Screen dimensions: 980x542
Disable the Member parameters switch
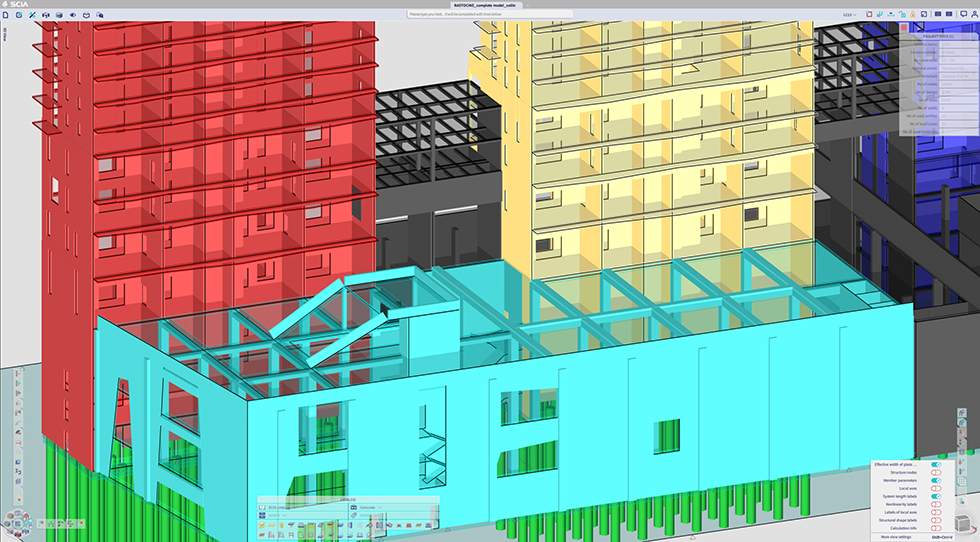tap(936, 481)
